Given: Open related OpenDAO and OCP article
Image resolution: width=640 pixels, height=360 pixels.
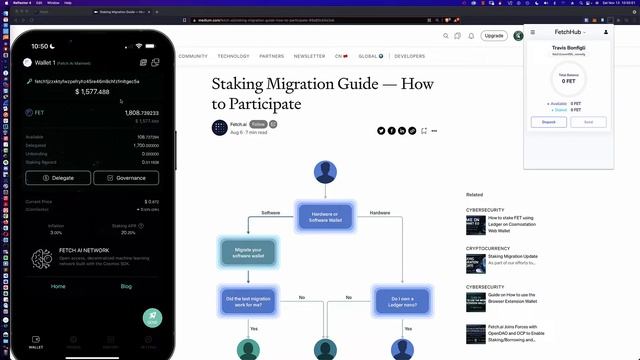Looking at the screenshot, I should pyautogui.click(x=516, y=333).
